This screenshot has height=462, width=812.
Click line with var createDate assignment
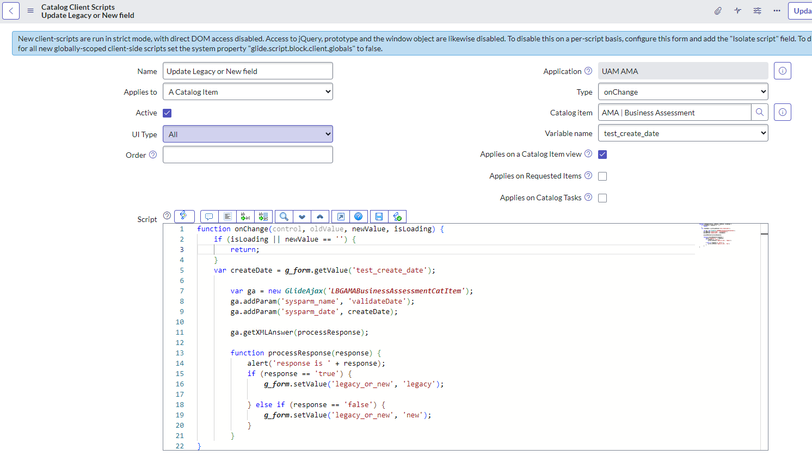(324, 270)
